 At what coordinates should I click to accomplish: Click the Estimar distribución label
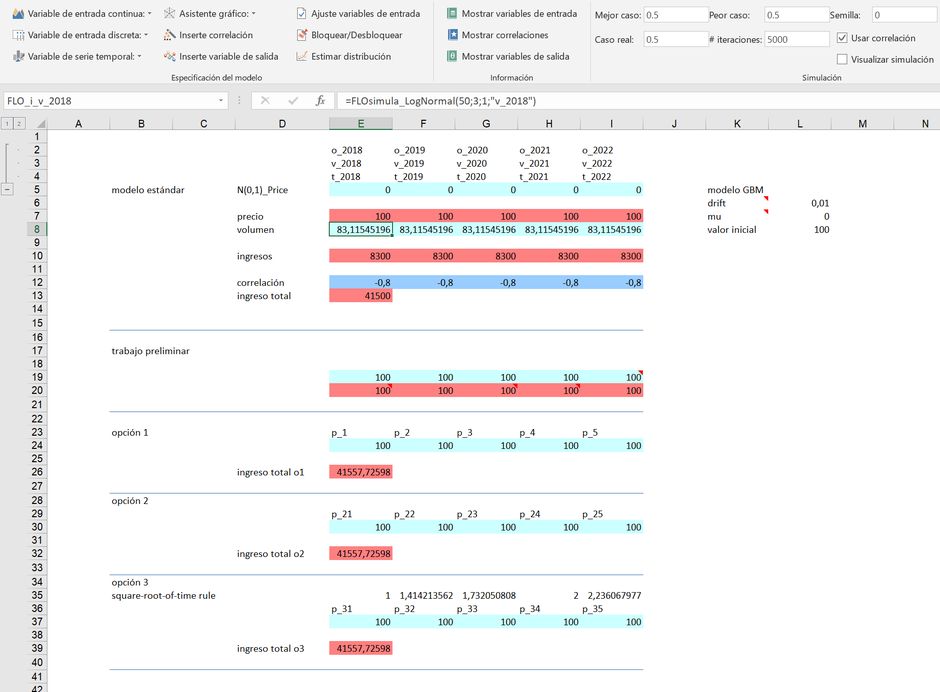351,56
